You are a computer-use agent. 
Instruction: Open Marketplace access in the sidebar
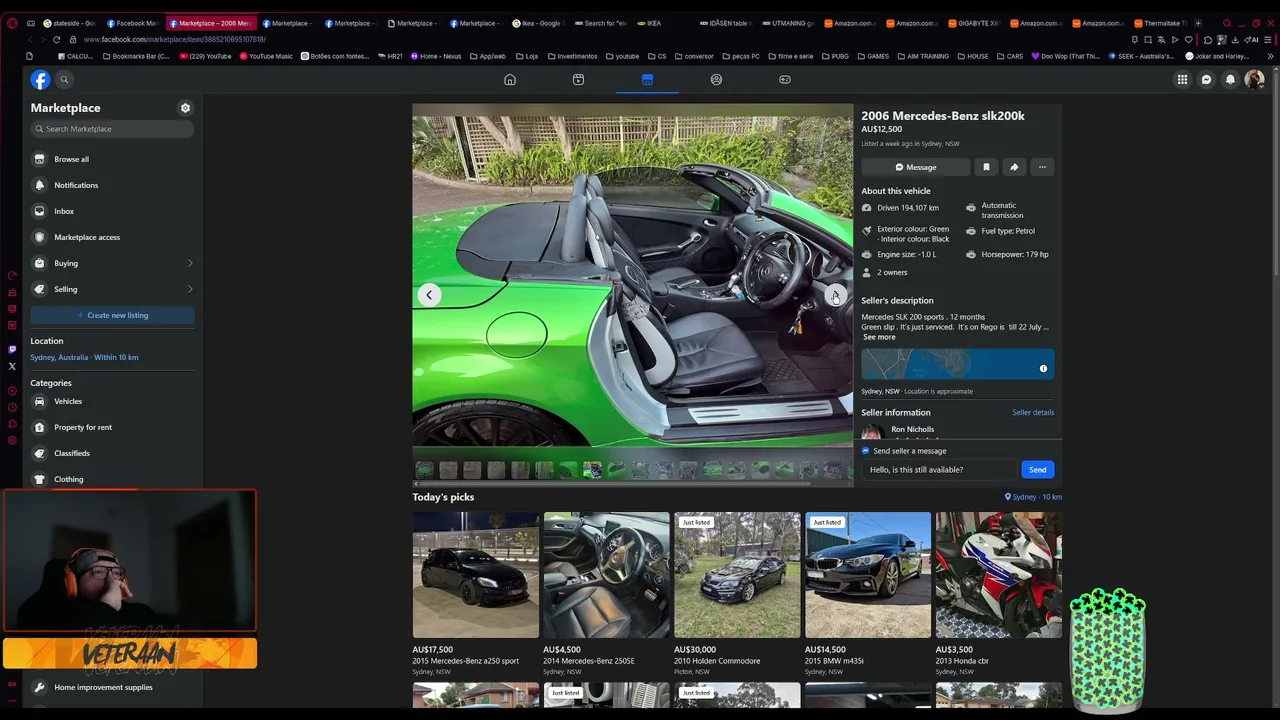[x=112, y=237]
